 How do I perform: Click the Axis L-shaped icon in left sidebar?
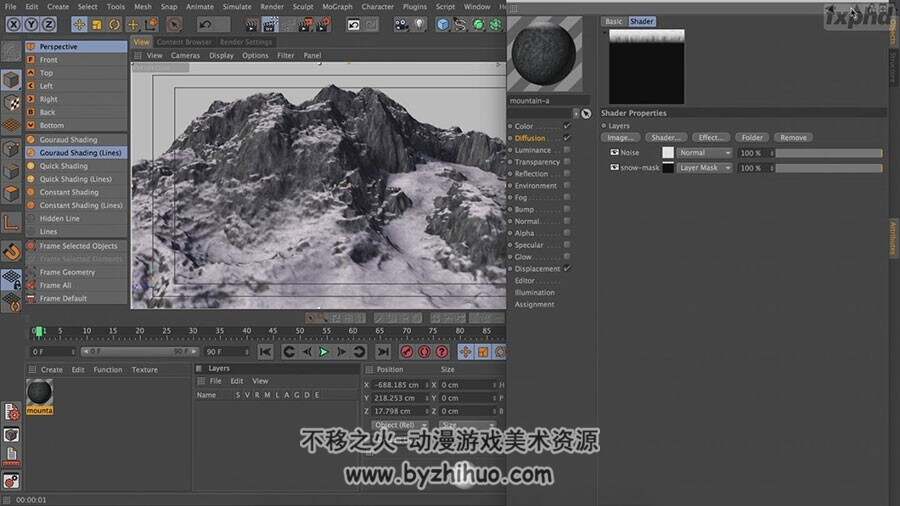pyautogui.click(x=11, y=223)
